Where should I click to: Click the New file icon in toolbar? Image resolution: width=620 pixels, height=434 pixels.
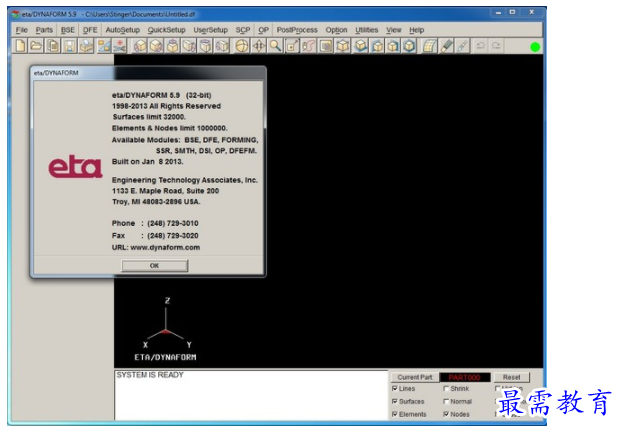[x=21, y=46]
